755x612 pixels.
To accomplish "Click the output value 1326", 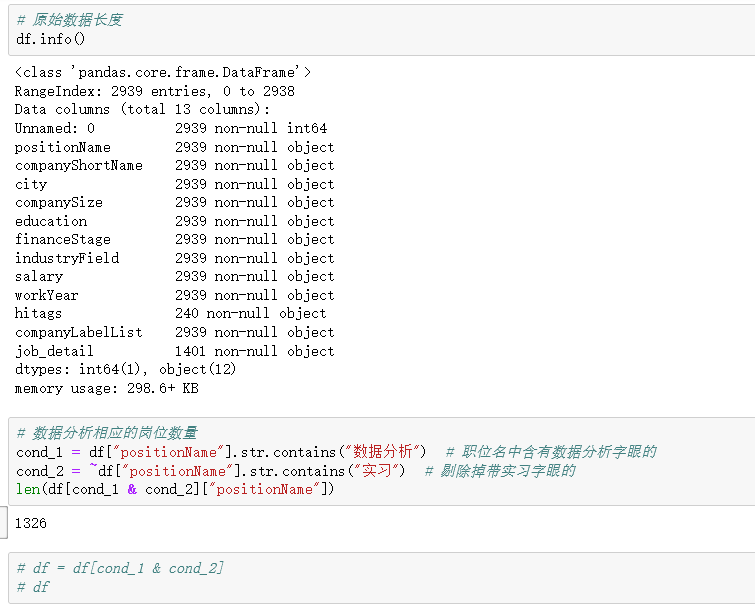I will tap(31, 523).
